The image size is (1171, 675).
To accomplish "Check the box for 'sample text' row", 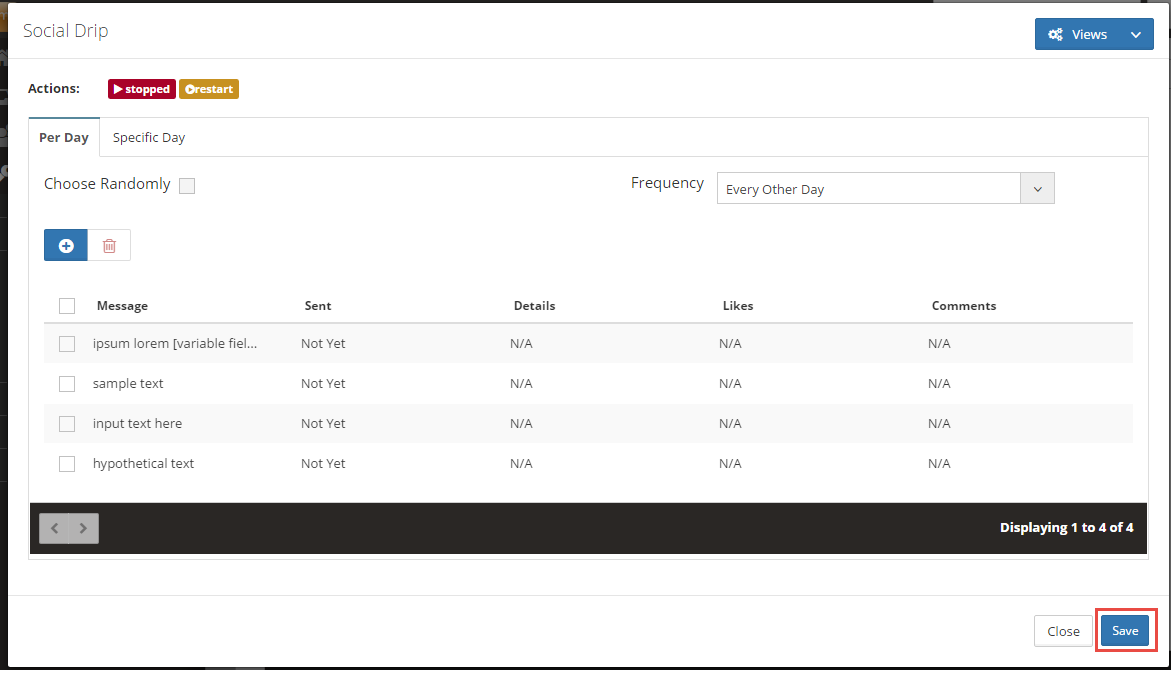I will [x=67, y=384].
